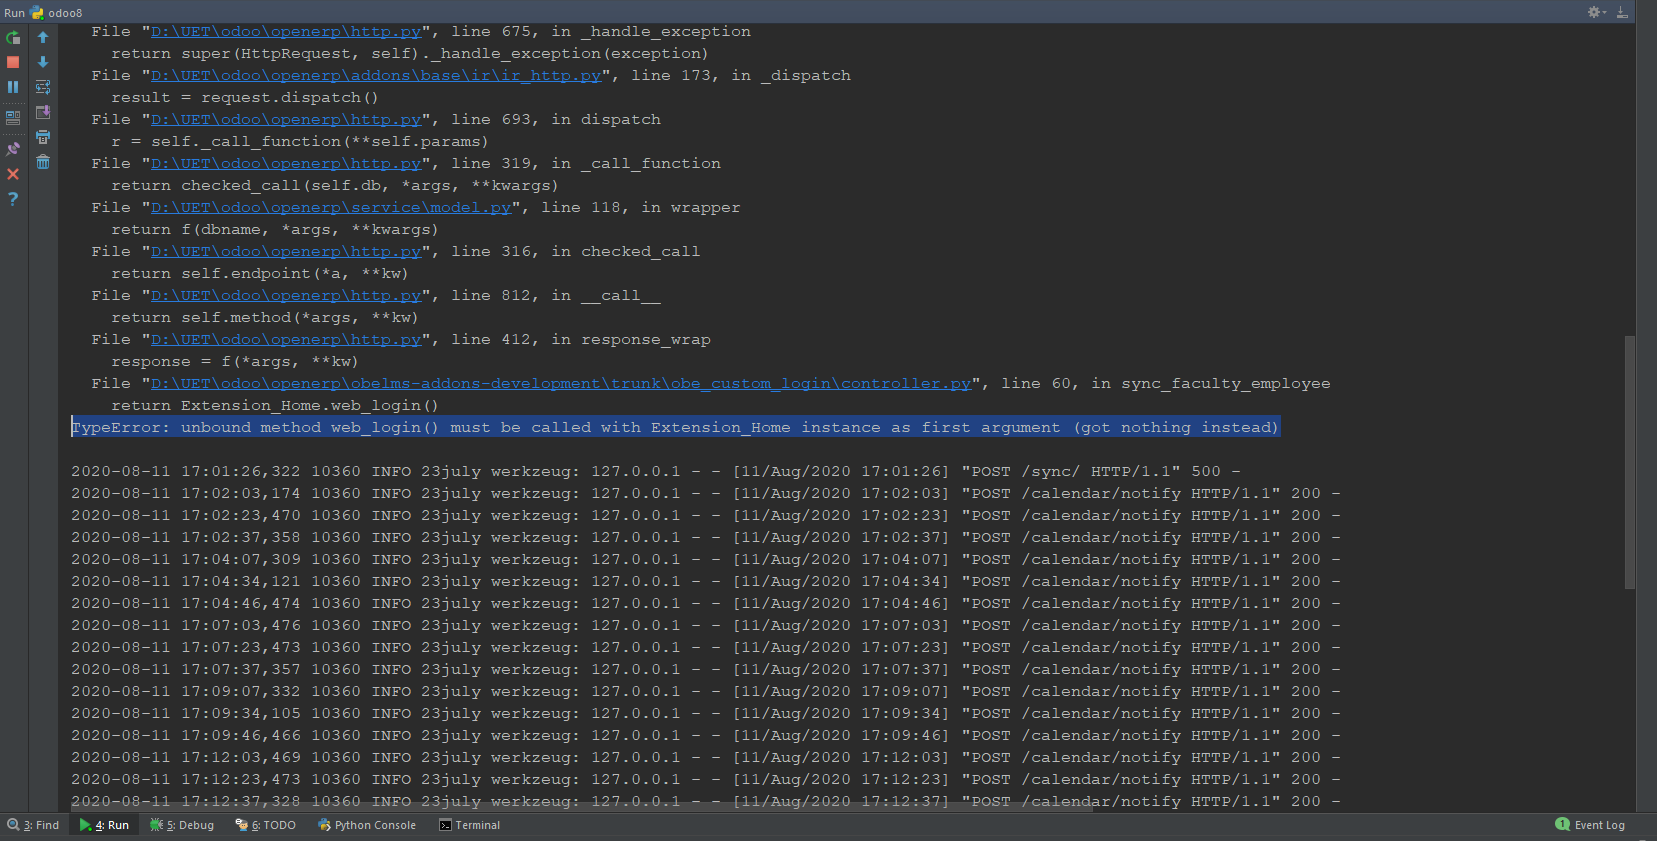
Task: Click the 'return Extension_Home.web_login()' line
Action: [275, 406]
